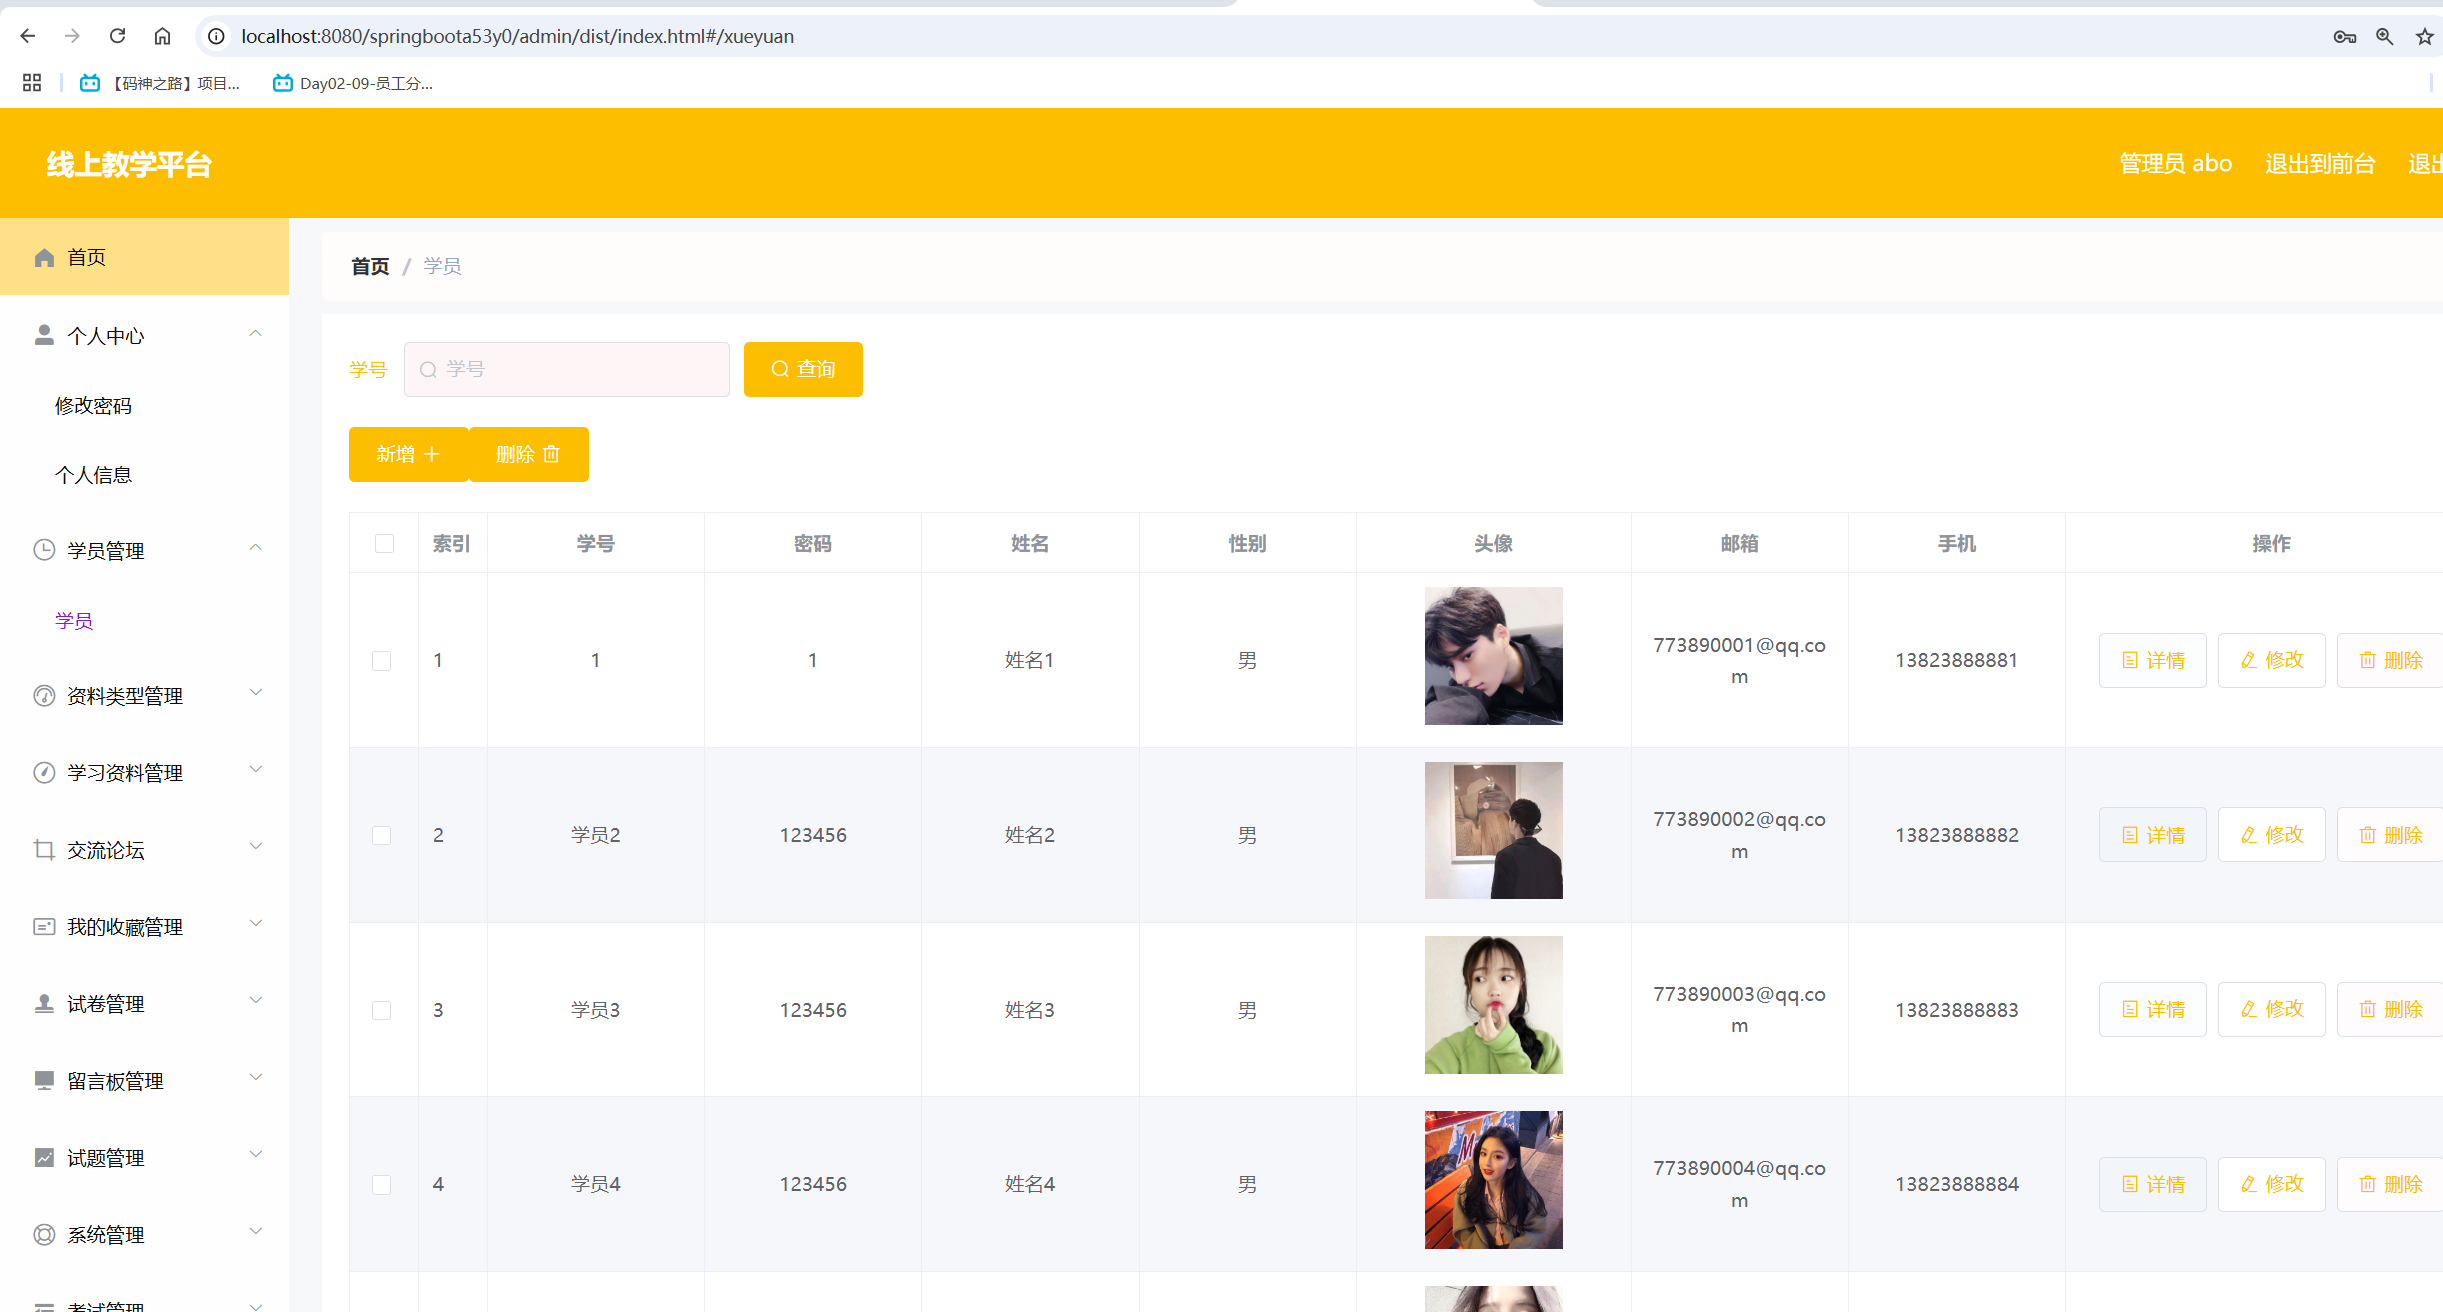
Task: Check the checkbox for row 学员2
Action: coord(381,835)
